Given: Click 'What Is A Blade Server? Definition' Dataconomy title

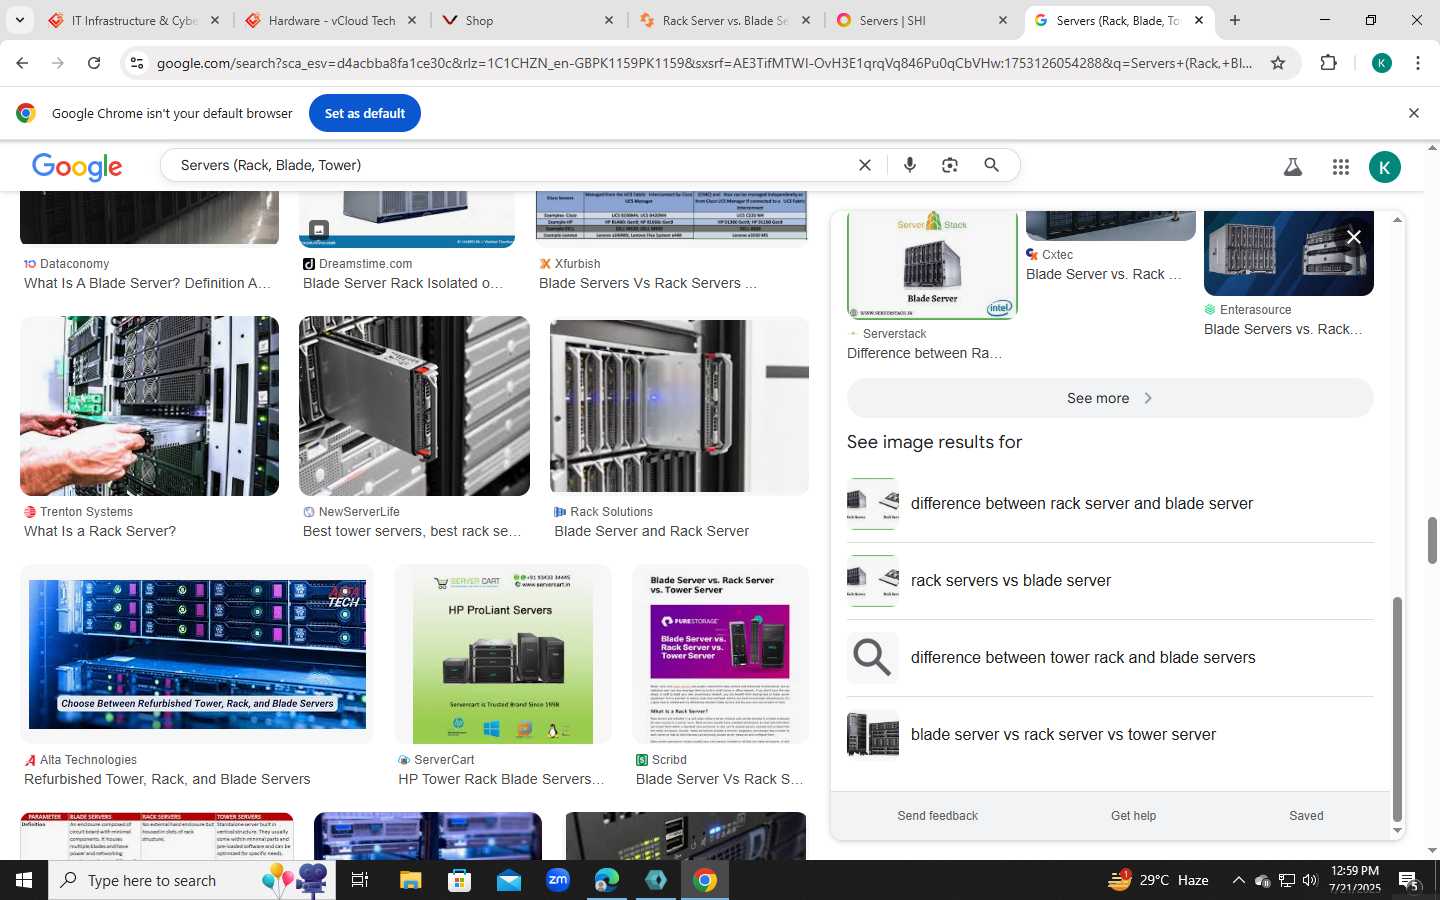Looking at the screenshot, I should tap(147, 284).
